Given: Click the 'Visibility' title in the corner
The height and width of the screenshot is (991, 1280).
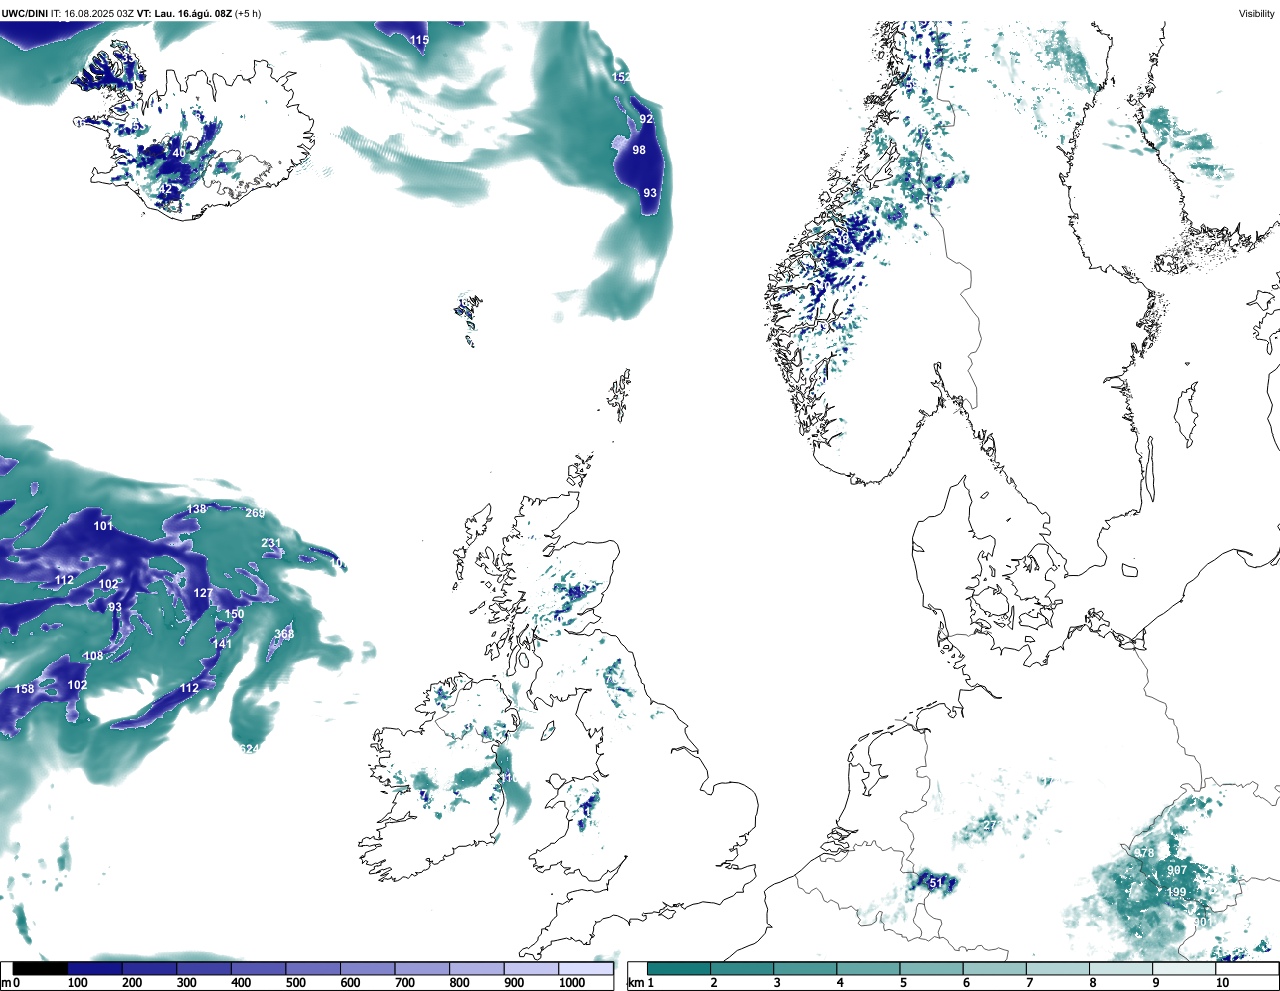Looking at the screenshot, I should point(1257,13).
